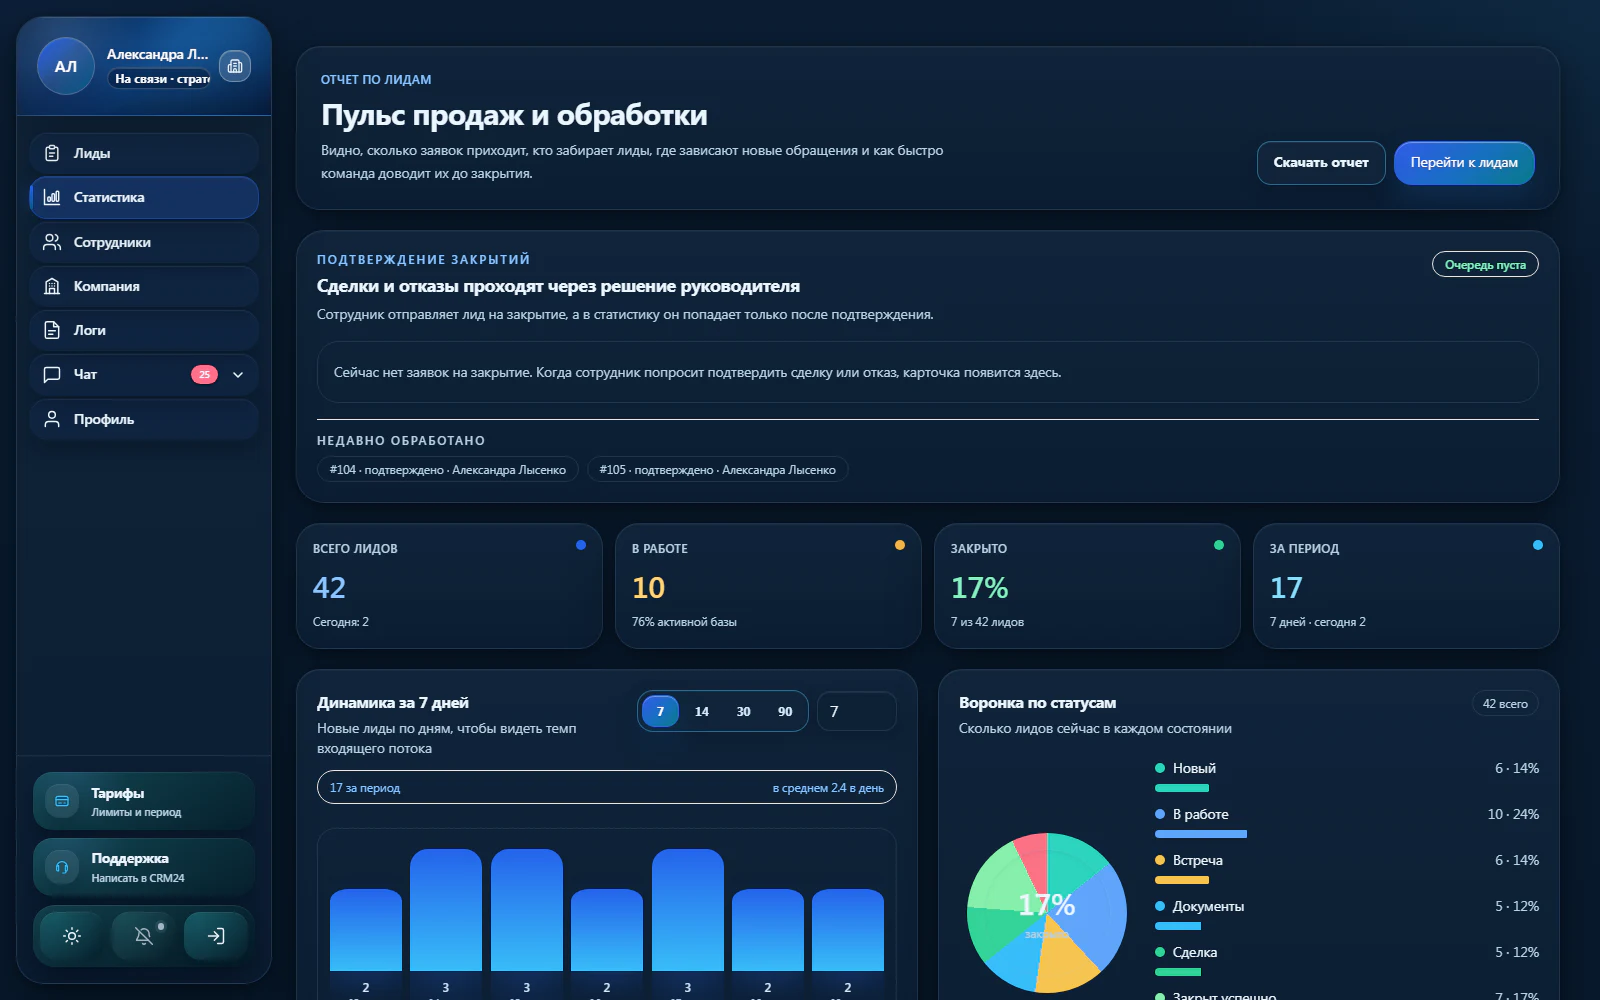This screenshot has height=1000, width=1600.
Task: Click the Встреча status funnel row
Action: click(x=1347, y=867)
